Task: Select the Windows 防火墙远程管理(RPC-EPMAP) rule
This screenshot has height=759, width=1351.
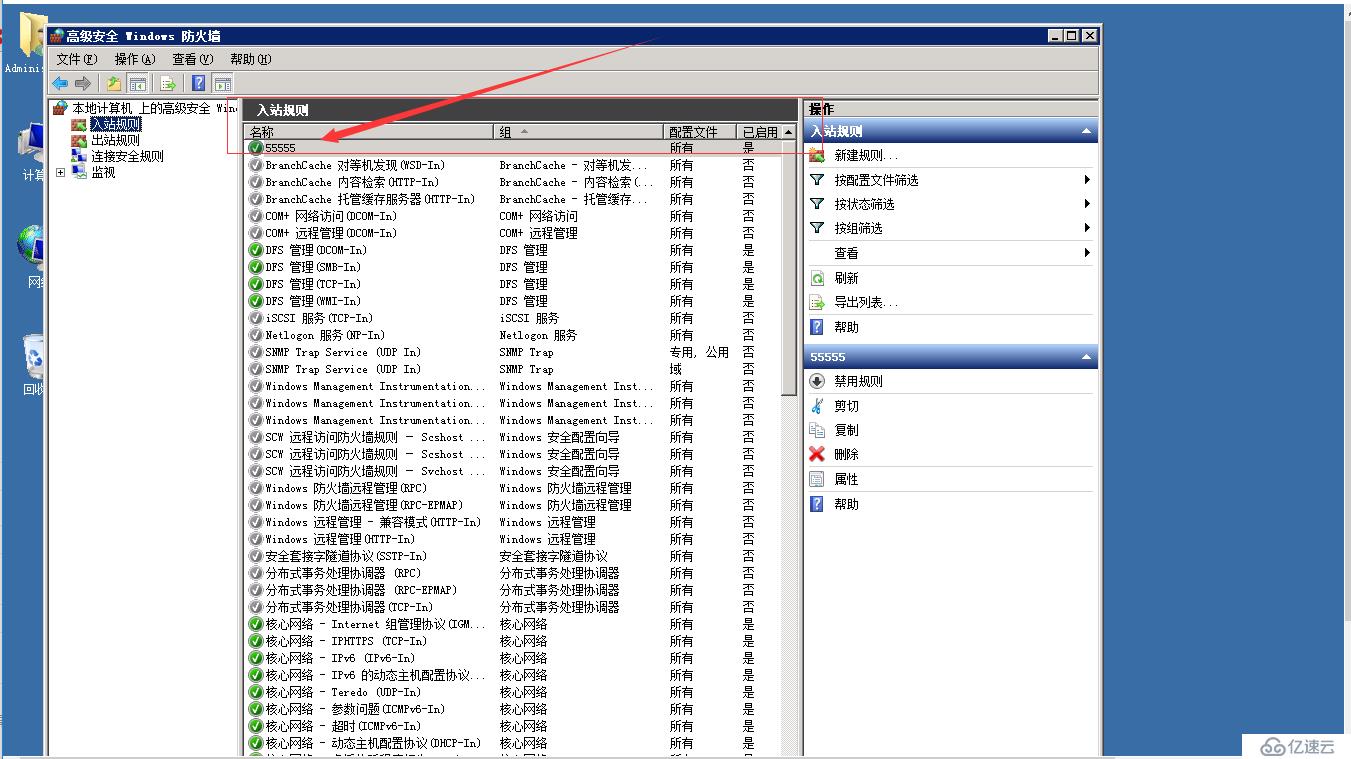Action: (x=513, y=505)
